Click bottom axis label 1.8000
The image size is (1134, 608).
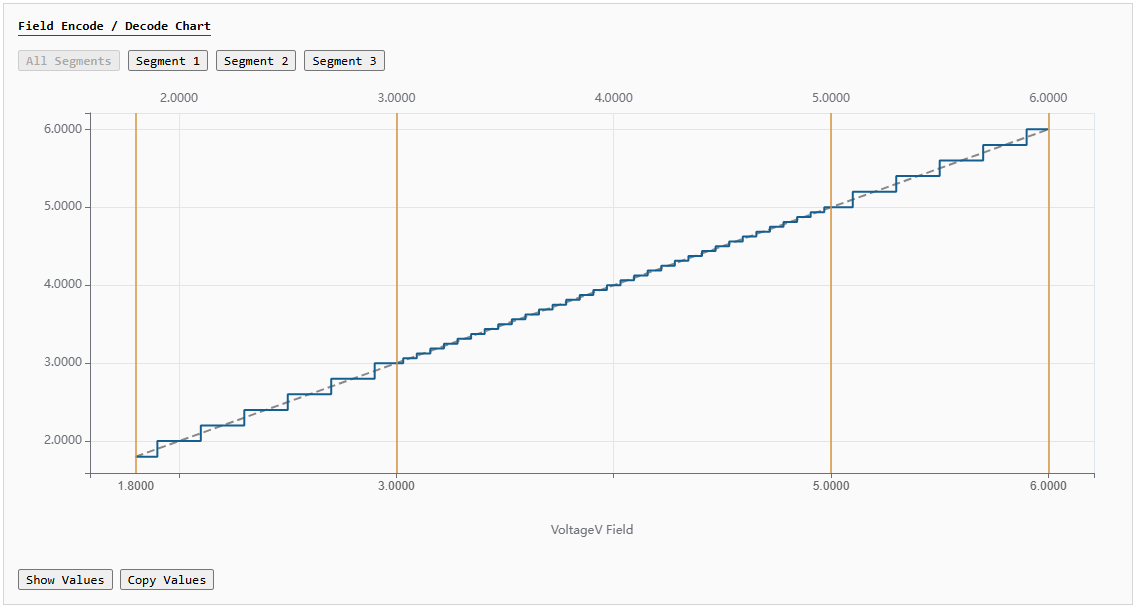(136, 486)
